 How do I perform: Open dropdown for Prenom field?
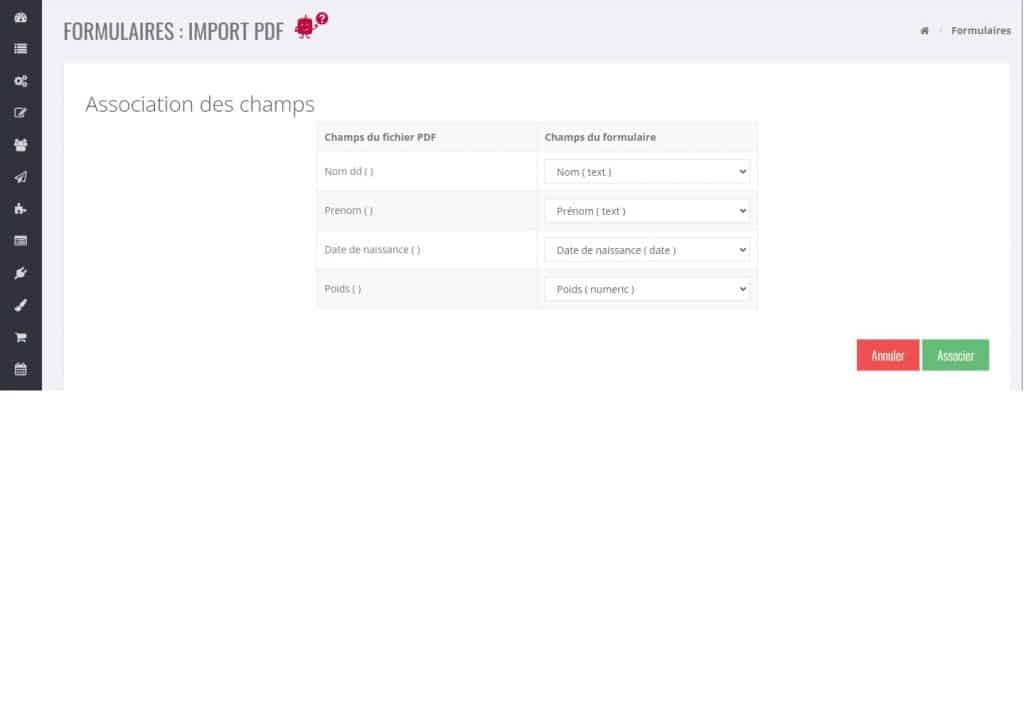coord(647,211)
